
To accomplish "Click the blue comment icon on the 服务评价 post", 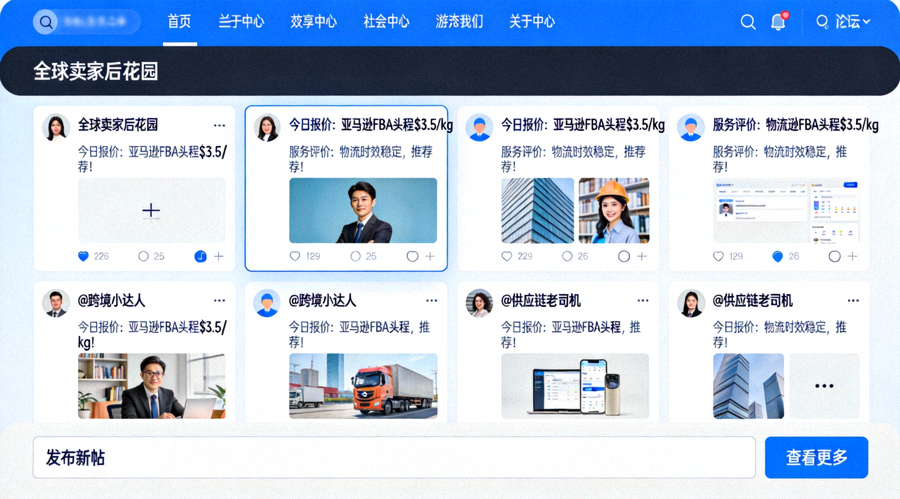I will pos(778,256).
